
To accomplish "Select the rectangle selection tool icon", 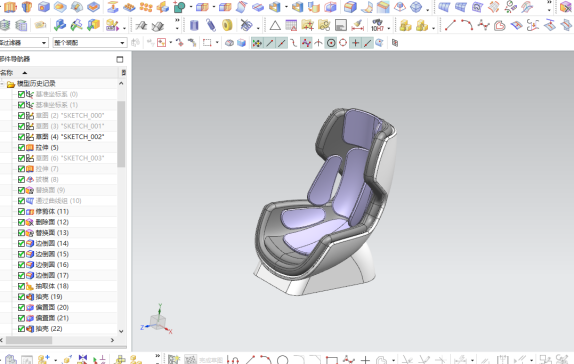I will click(x=207, y=43).
